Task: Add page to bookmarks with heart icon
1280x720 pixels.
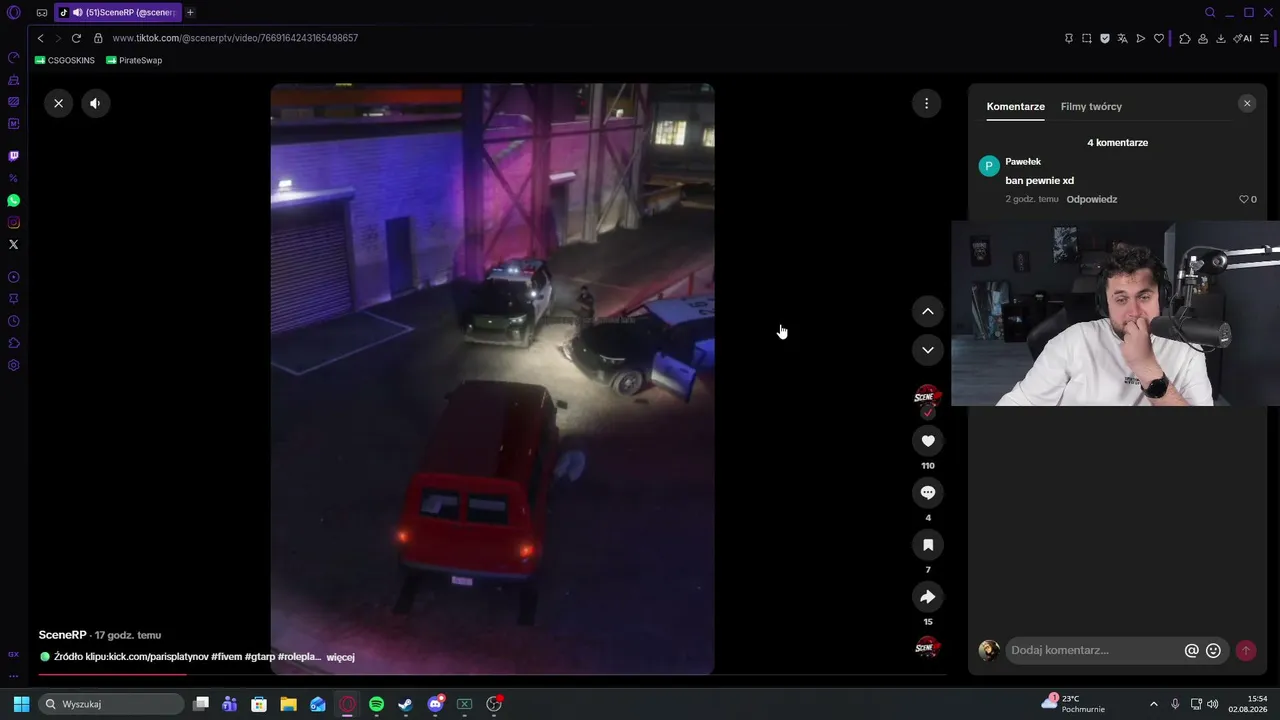Action: pyautogui.click(x=1159, y=38)
